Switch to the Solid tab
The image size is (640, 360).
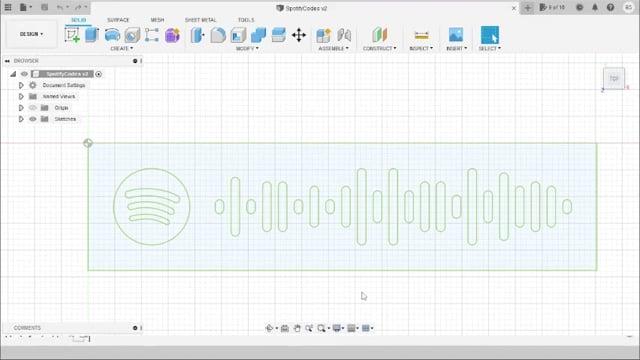[78, 20]
